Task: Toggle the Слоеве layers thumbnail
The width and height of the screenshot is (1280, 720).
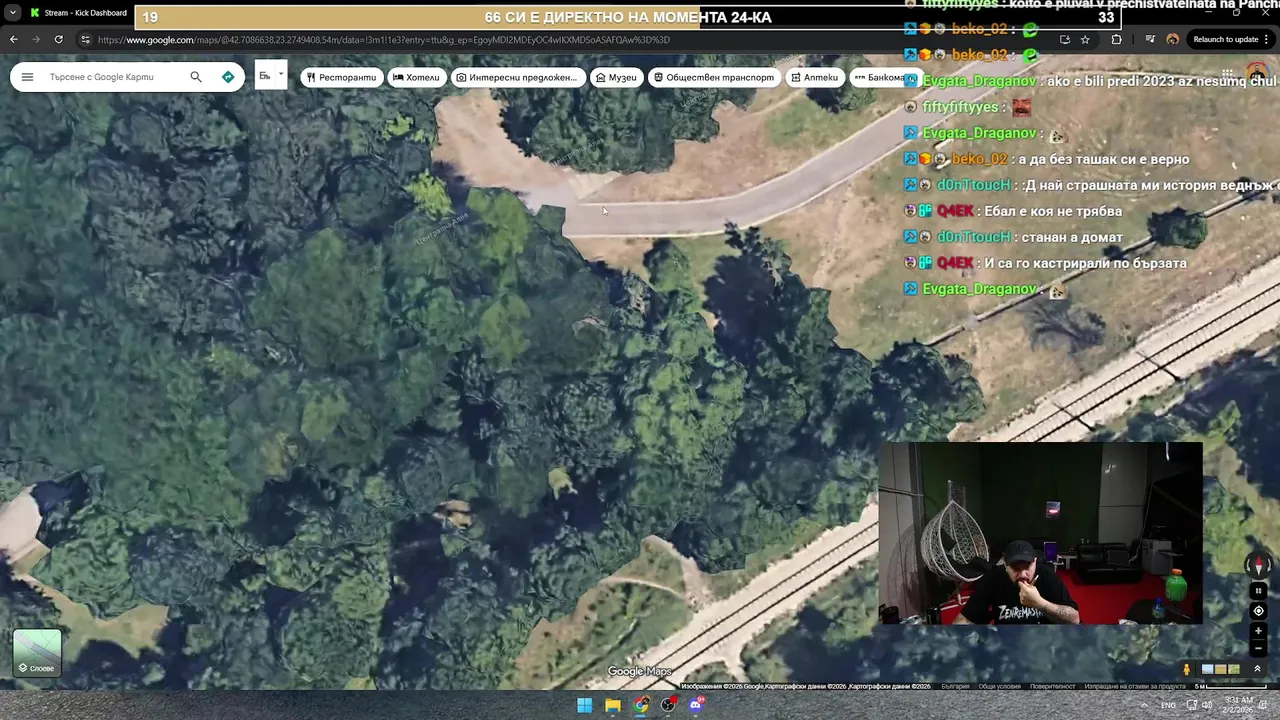Action: (37, 653)
